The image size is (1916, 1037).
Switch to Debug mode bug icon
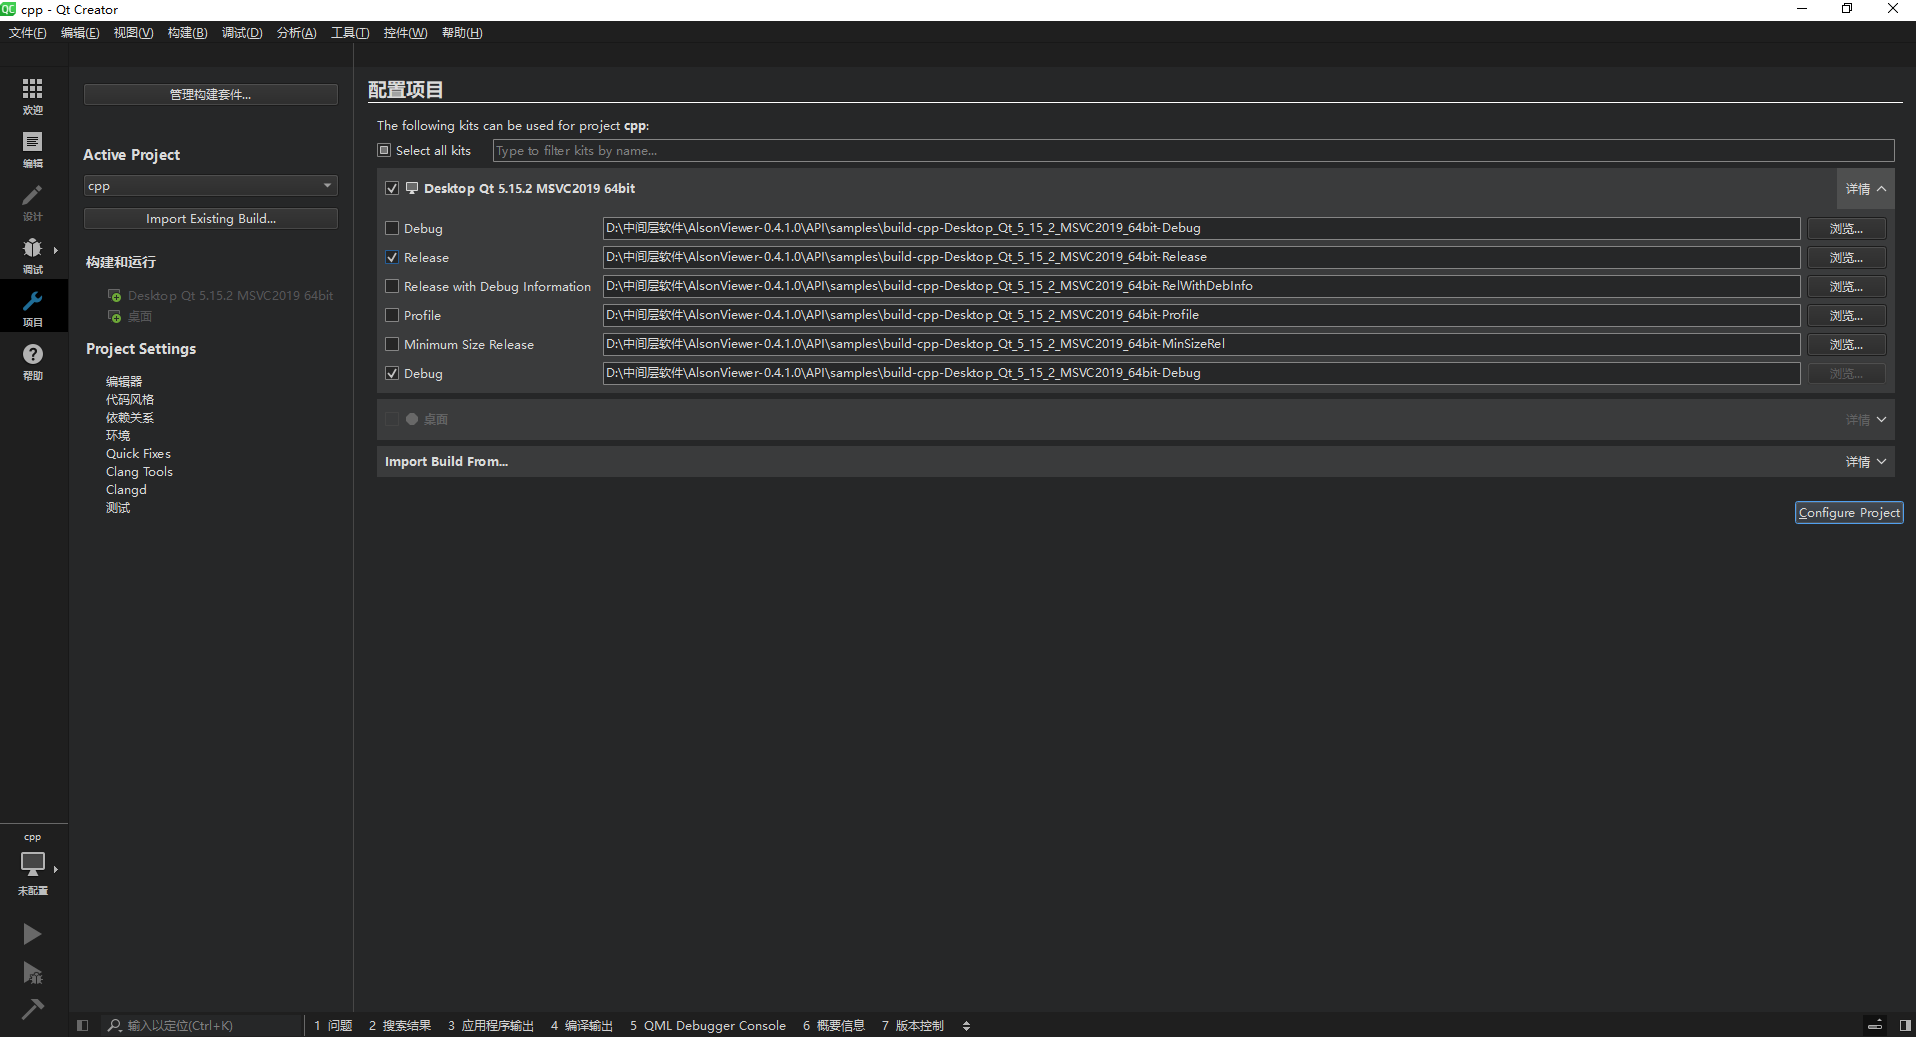[x=33, y=254]
